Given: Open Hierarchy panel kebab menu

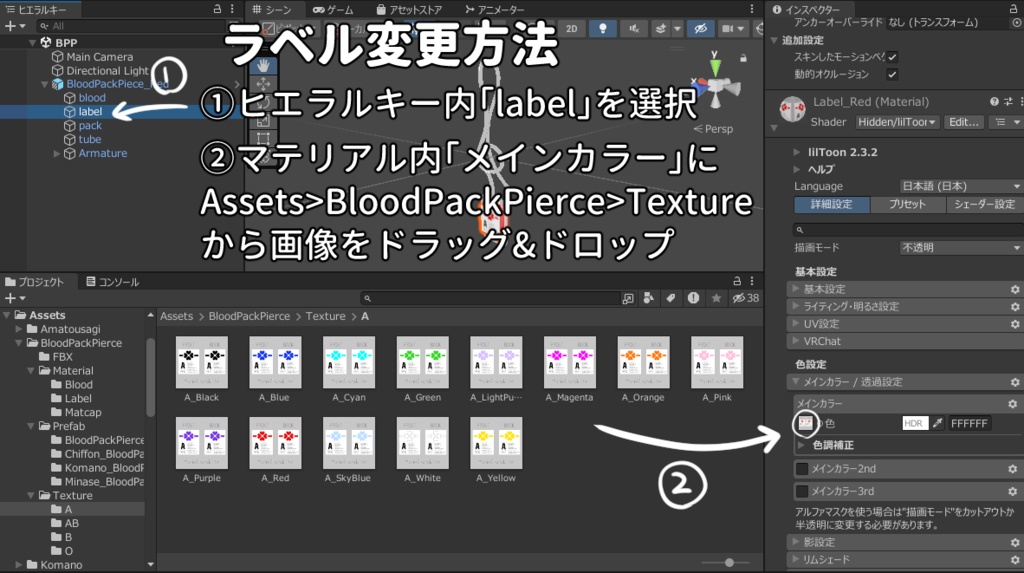Looking at the screenshot, I should (x=232, y=9).
